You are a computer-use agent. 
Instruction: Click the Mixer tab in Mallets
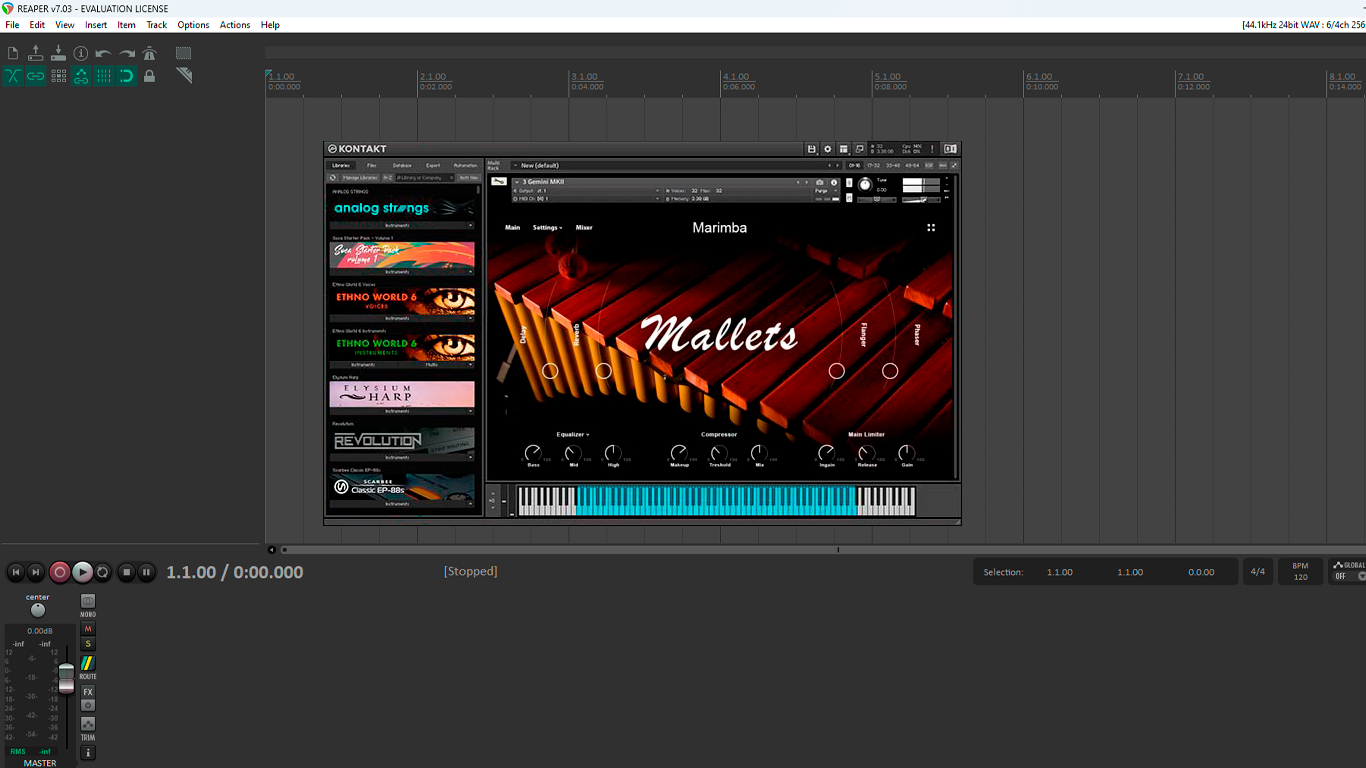584,228
